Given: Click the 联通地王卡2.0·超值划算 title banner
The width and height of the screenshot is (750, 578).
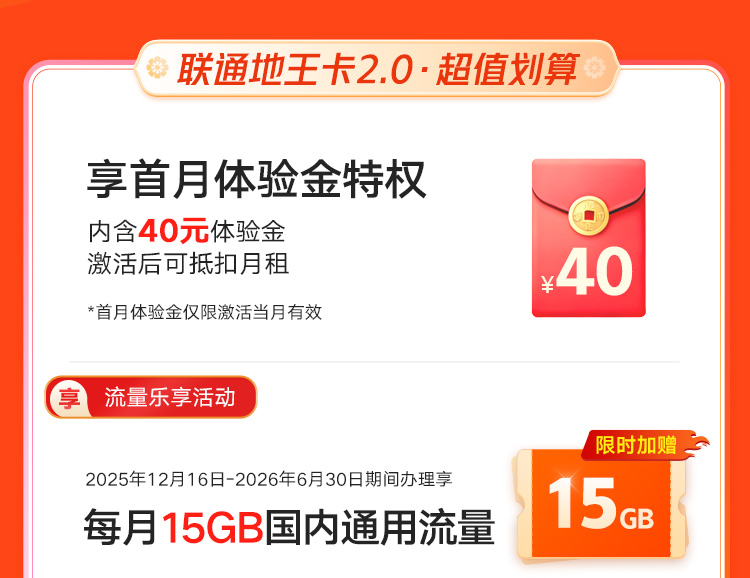Looking at the screenshot, I should [378, 68].
